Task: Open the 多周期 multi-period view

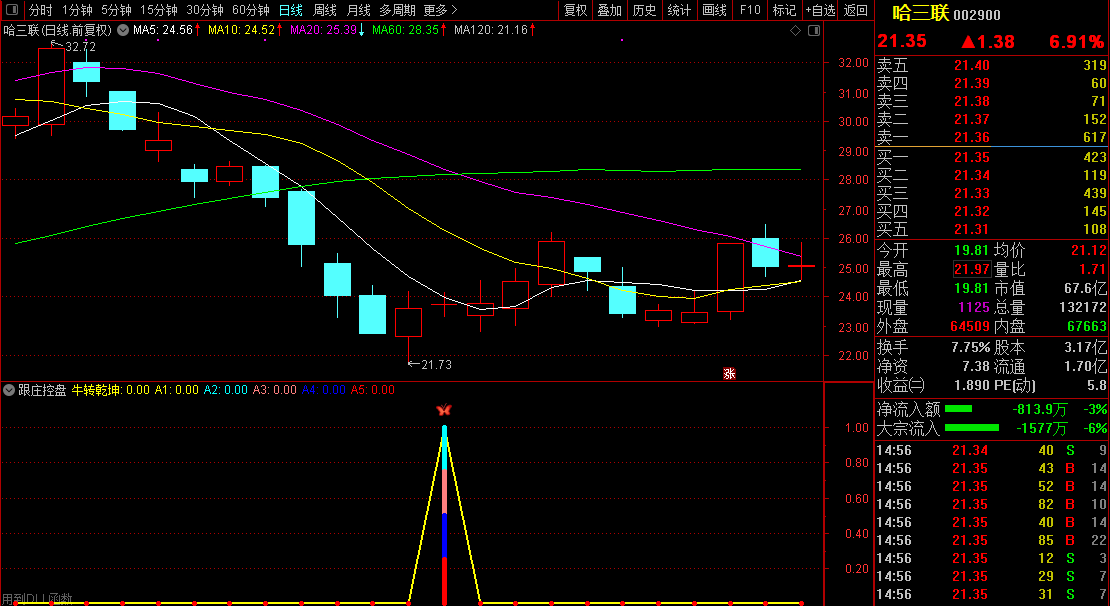Action: (x=397, y=10)
